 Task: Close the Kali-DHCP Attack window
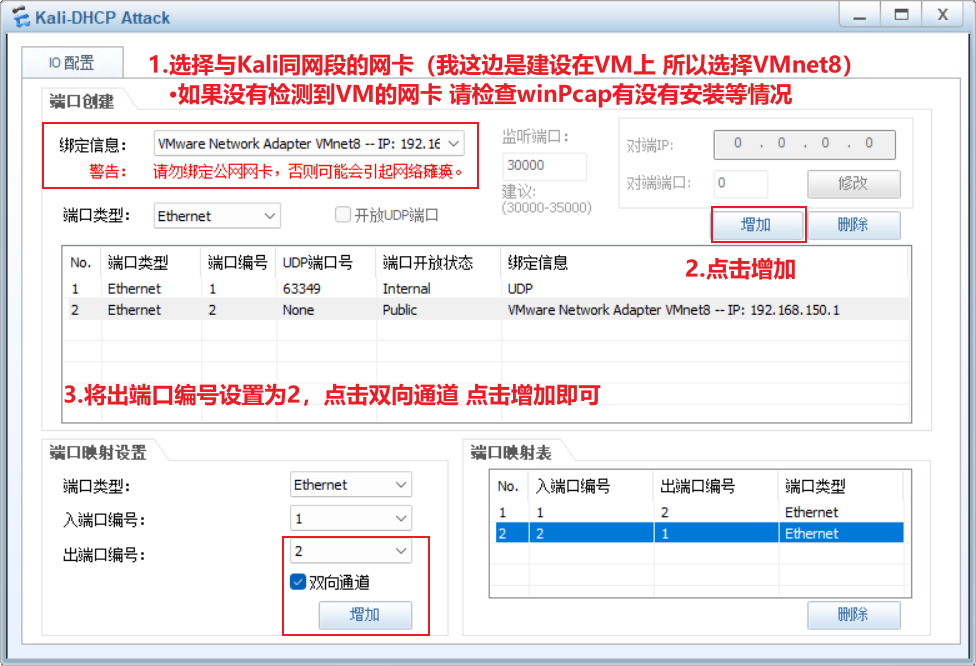pyautogui.click(x=943, y=15)
